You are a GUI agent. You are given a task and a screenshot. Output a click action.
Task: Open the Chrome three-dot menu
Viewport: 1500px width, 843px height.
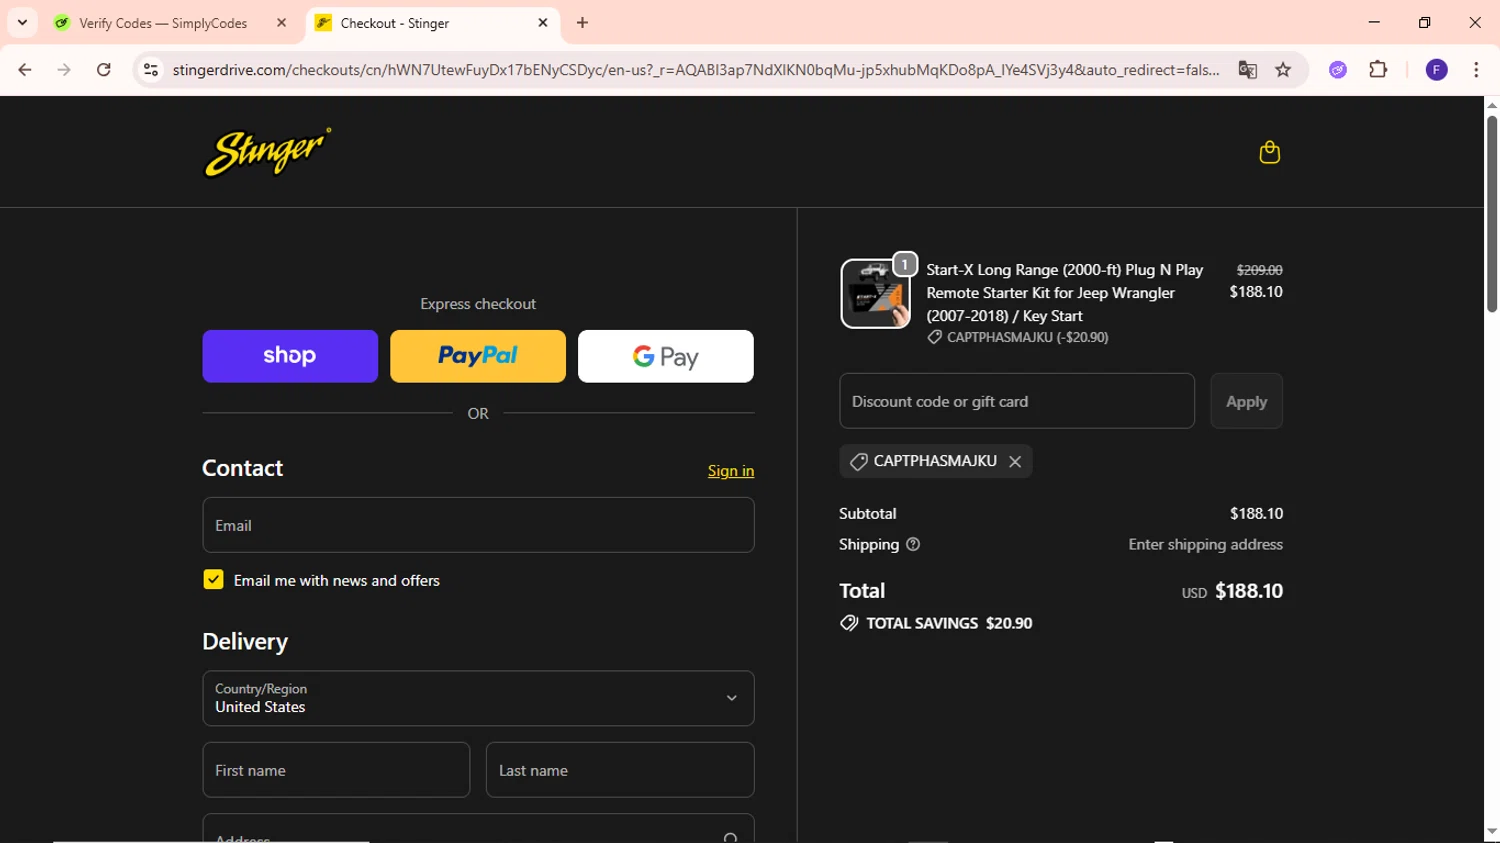pyautogui.click(x=1476, y=70)
